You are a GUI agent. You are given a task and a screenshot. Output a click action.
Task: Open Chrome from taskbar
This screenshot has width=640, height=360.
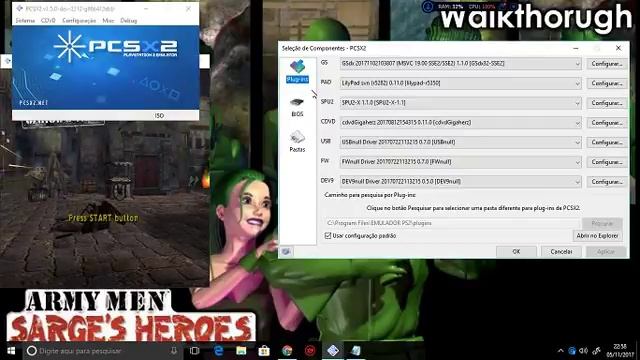coord(287,351)
